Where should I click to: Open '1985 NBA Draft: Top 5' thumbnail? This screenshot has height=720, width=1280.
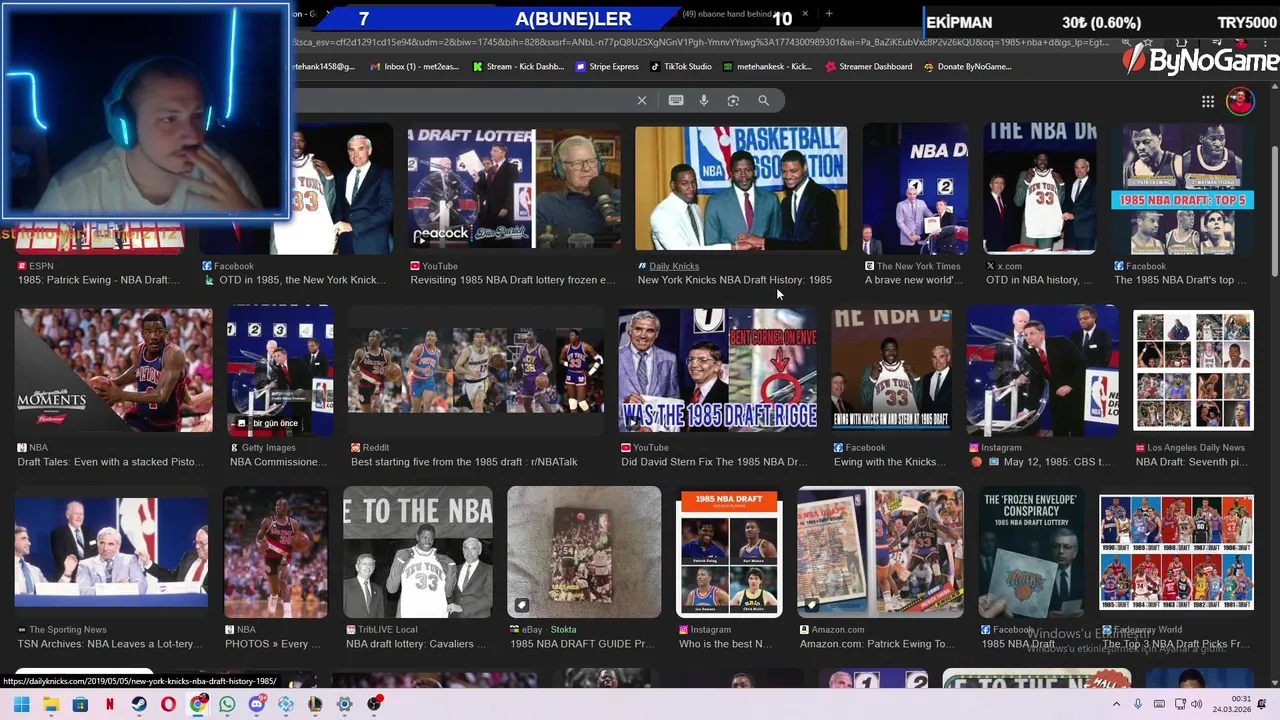point(1182,188)
